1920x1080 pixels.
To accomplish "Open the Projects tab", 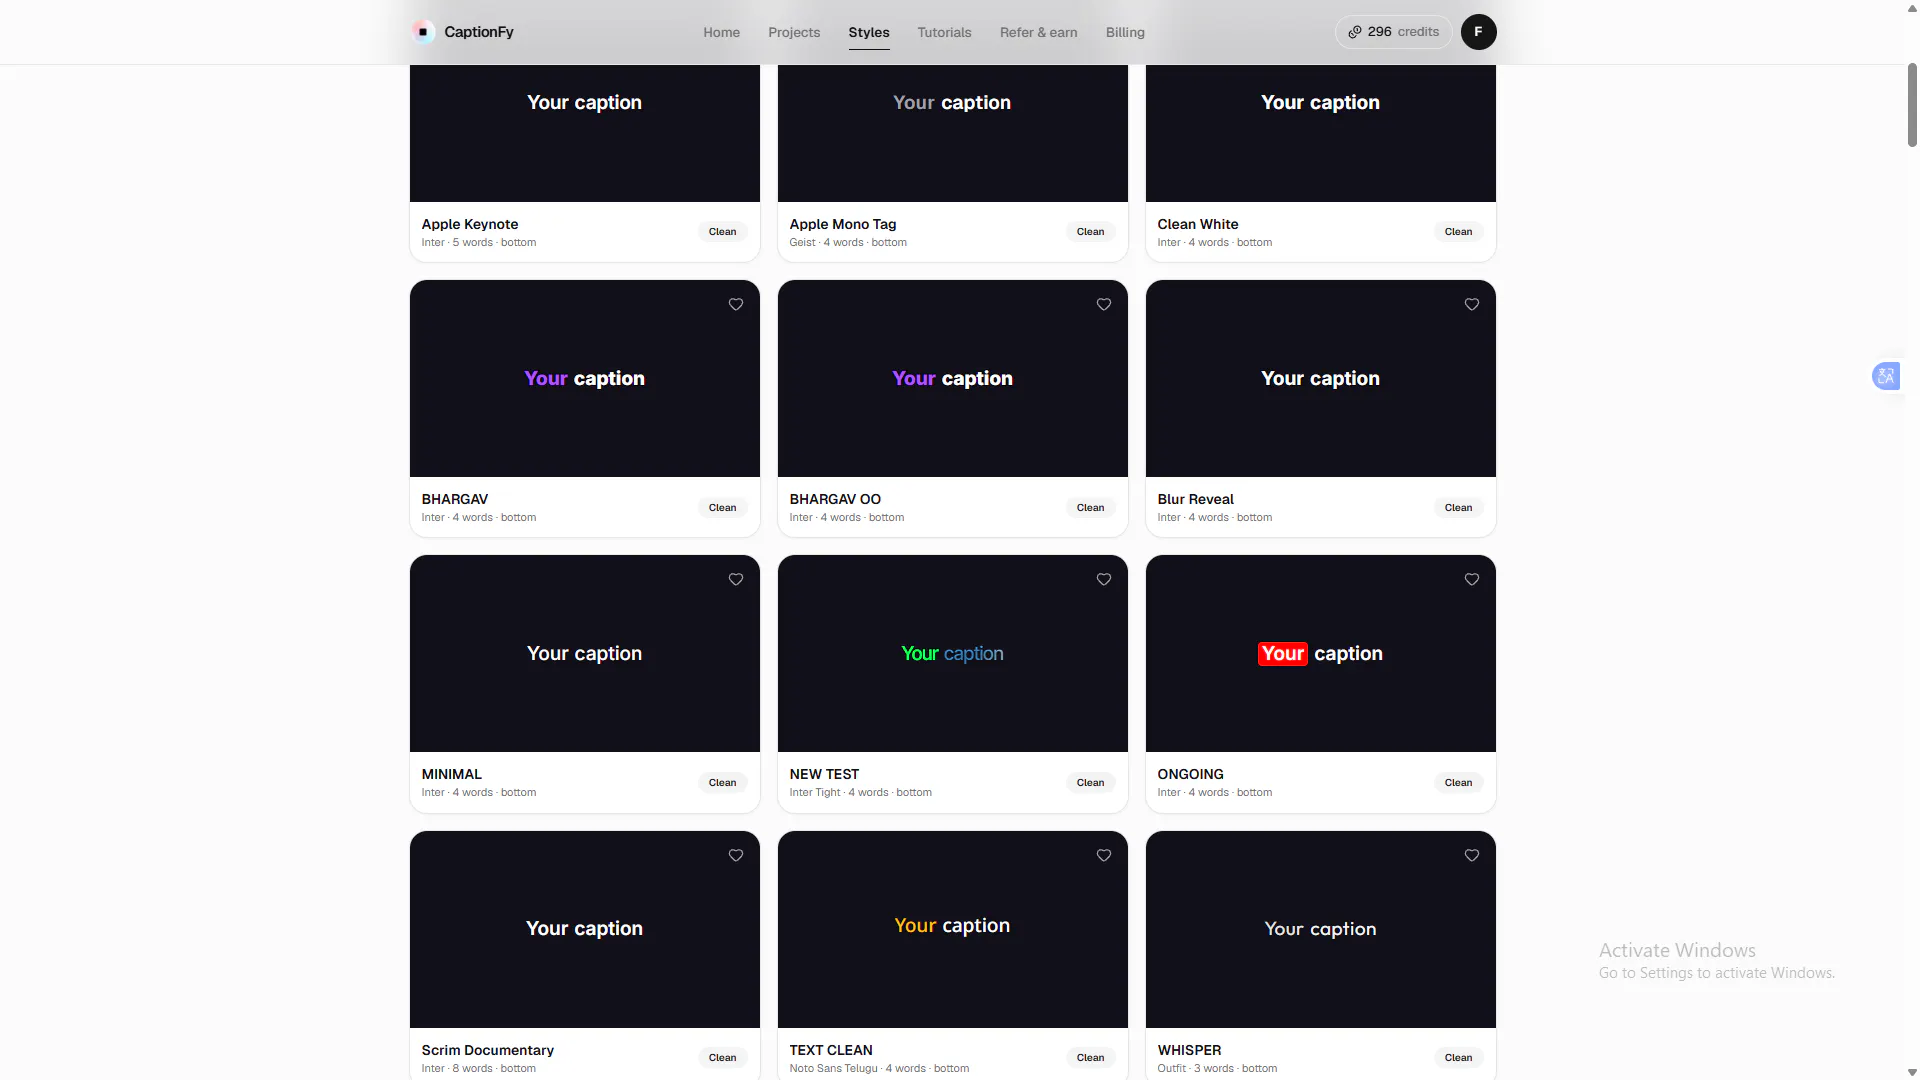I will pos(794,32).
